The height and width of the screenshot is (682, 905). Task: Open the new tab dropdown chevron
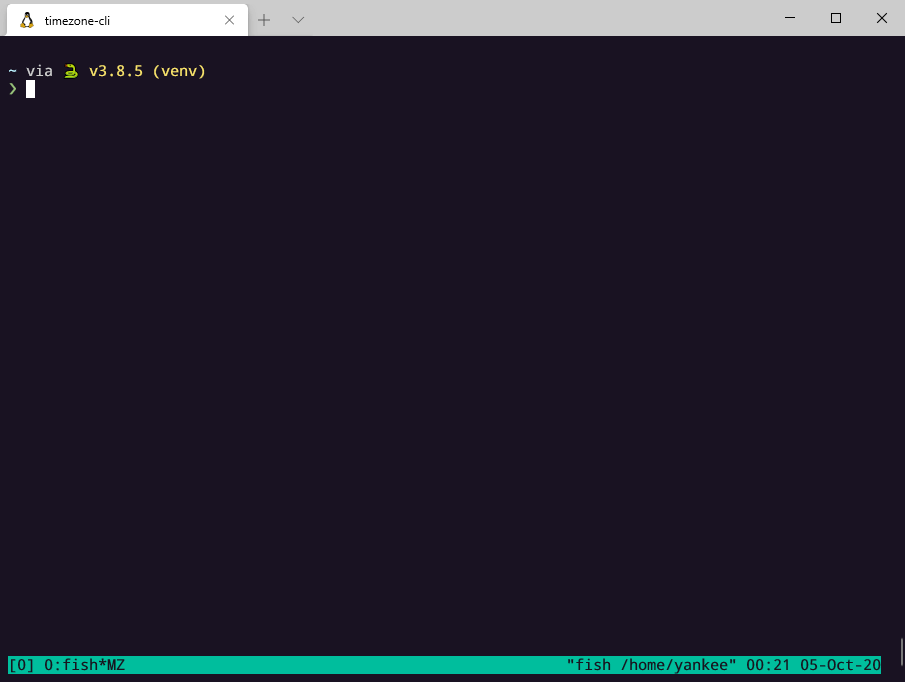(297, 18)
